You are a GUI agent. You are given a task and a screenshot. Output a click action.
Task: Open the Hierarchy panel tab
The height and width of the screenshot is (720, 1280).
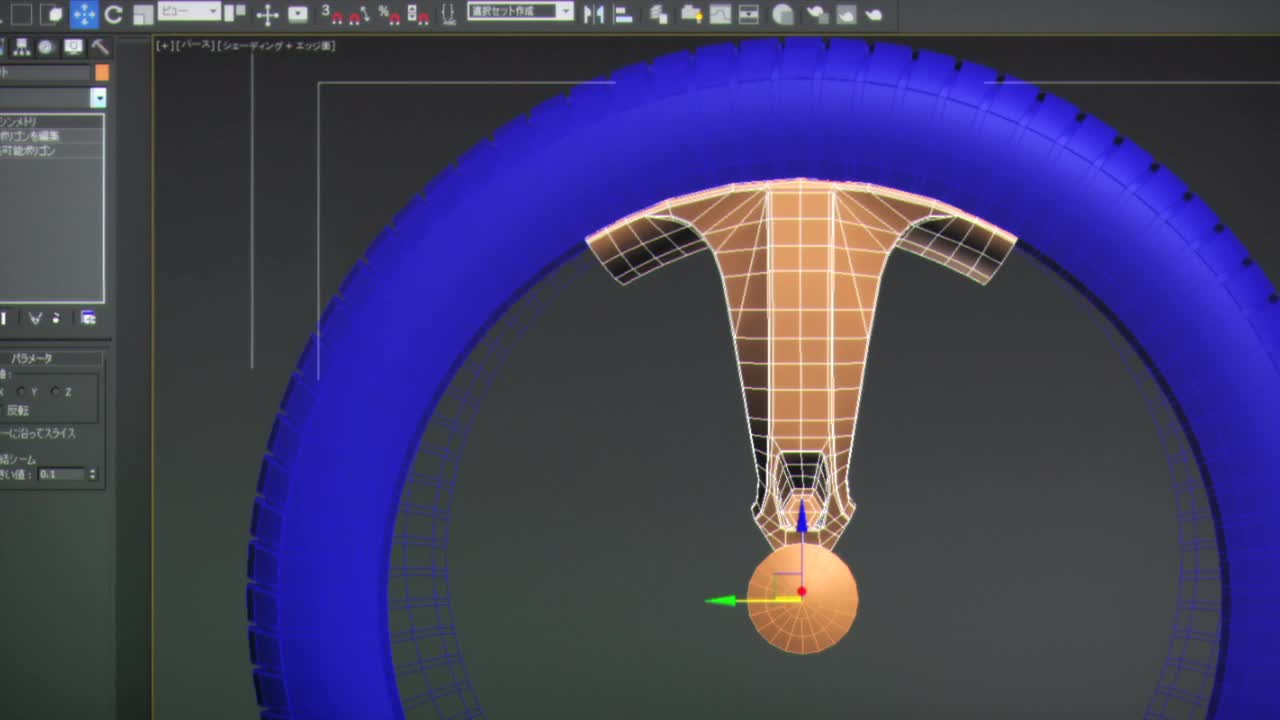[x=21, y=47]
